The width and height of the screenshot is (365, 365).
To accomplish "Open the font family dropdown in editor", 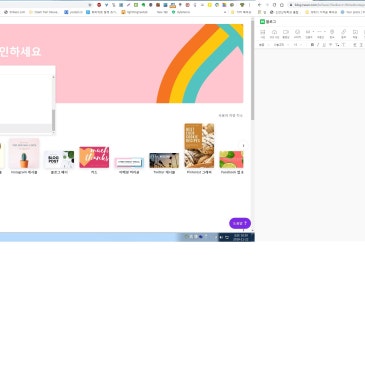I will (x=280, y=45).
